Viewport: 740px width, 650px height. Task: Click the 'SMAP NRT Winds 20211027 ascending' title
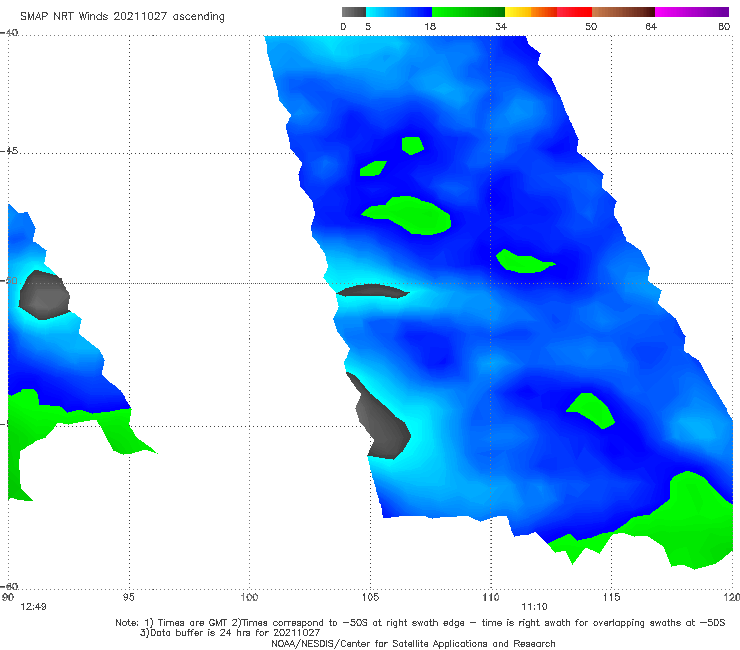pos(122,17)
